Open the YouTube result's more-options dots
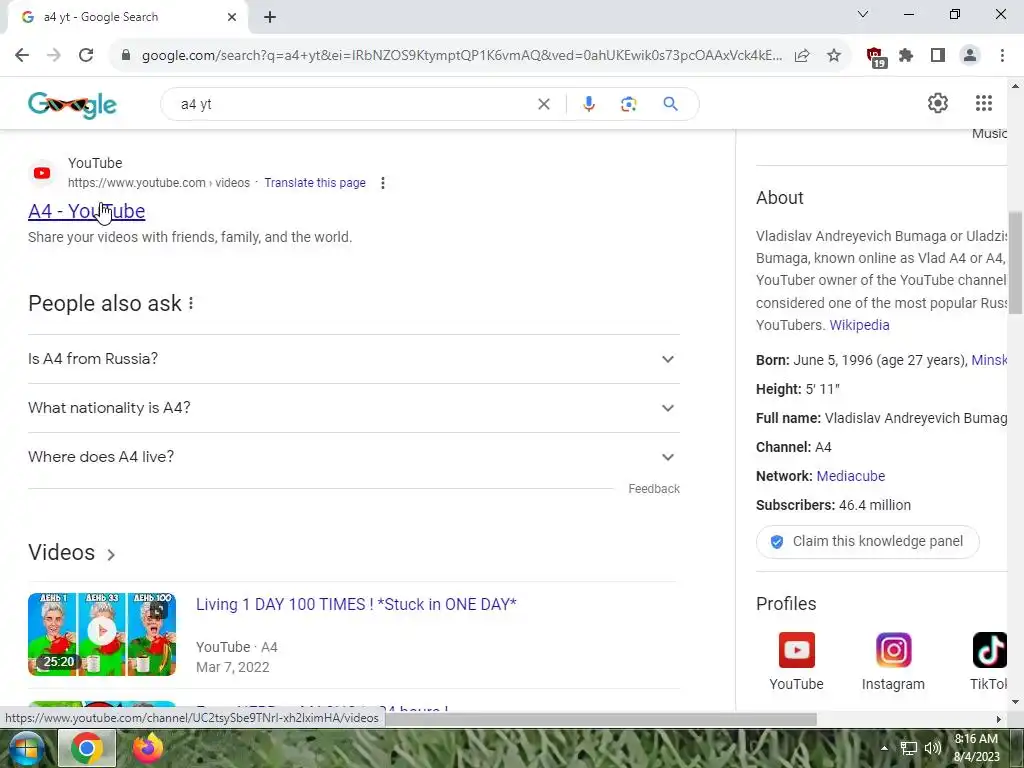 tap(383, 183)
